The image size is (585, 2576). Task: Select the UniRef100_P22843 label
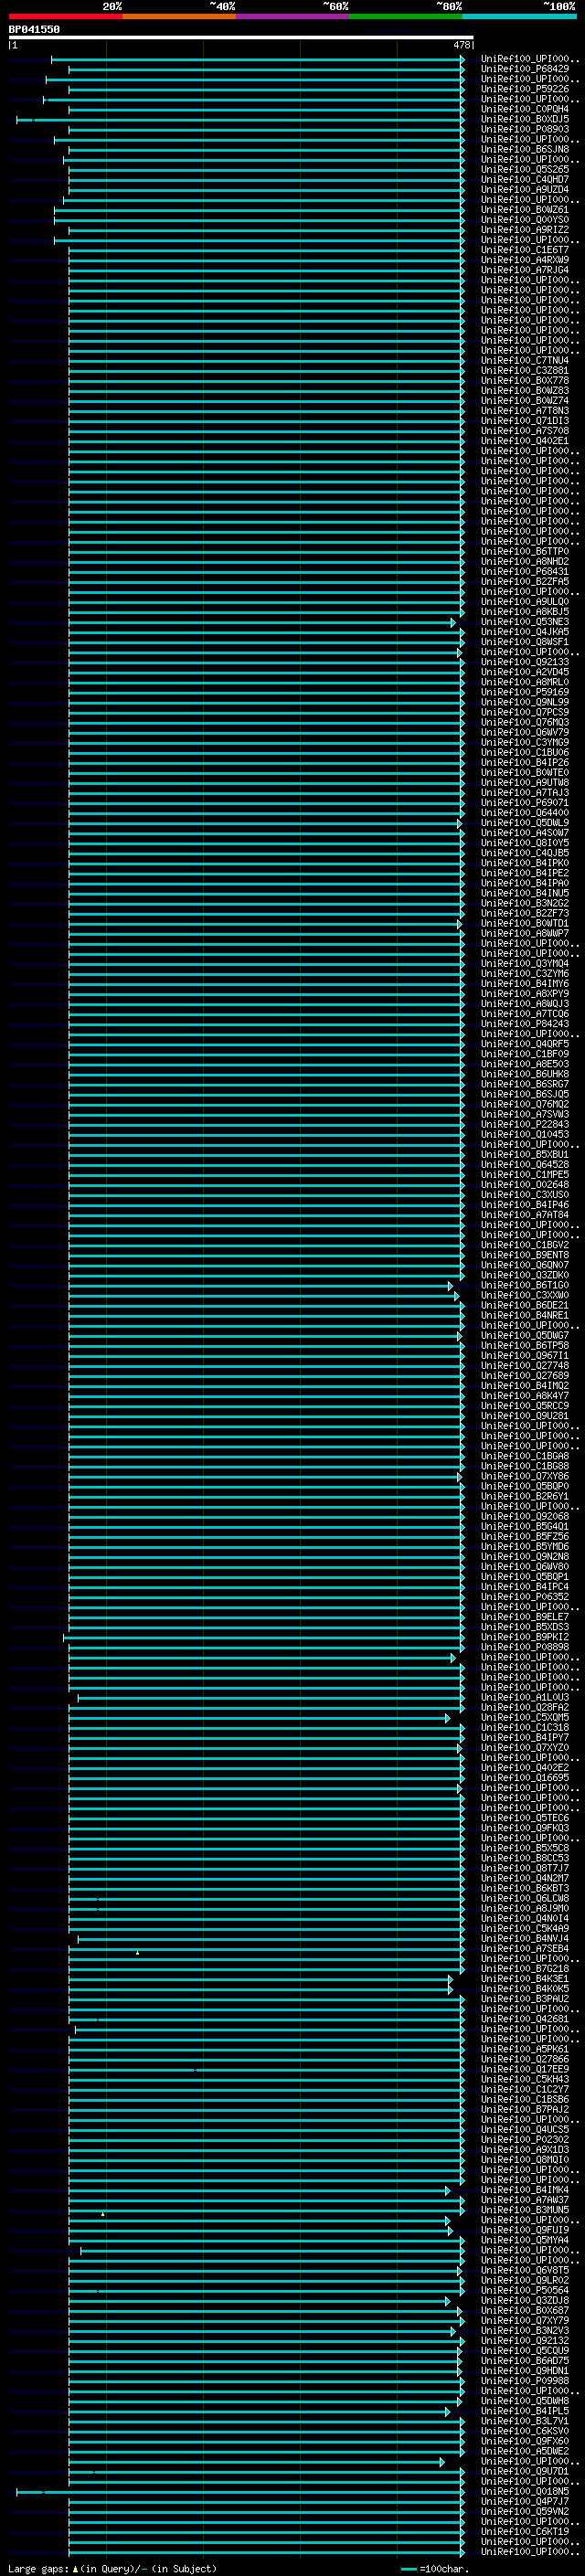pyautogui.click(x=525, y=1123)
